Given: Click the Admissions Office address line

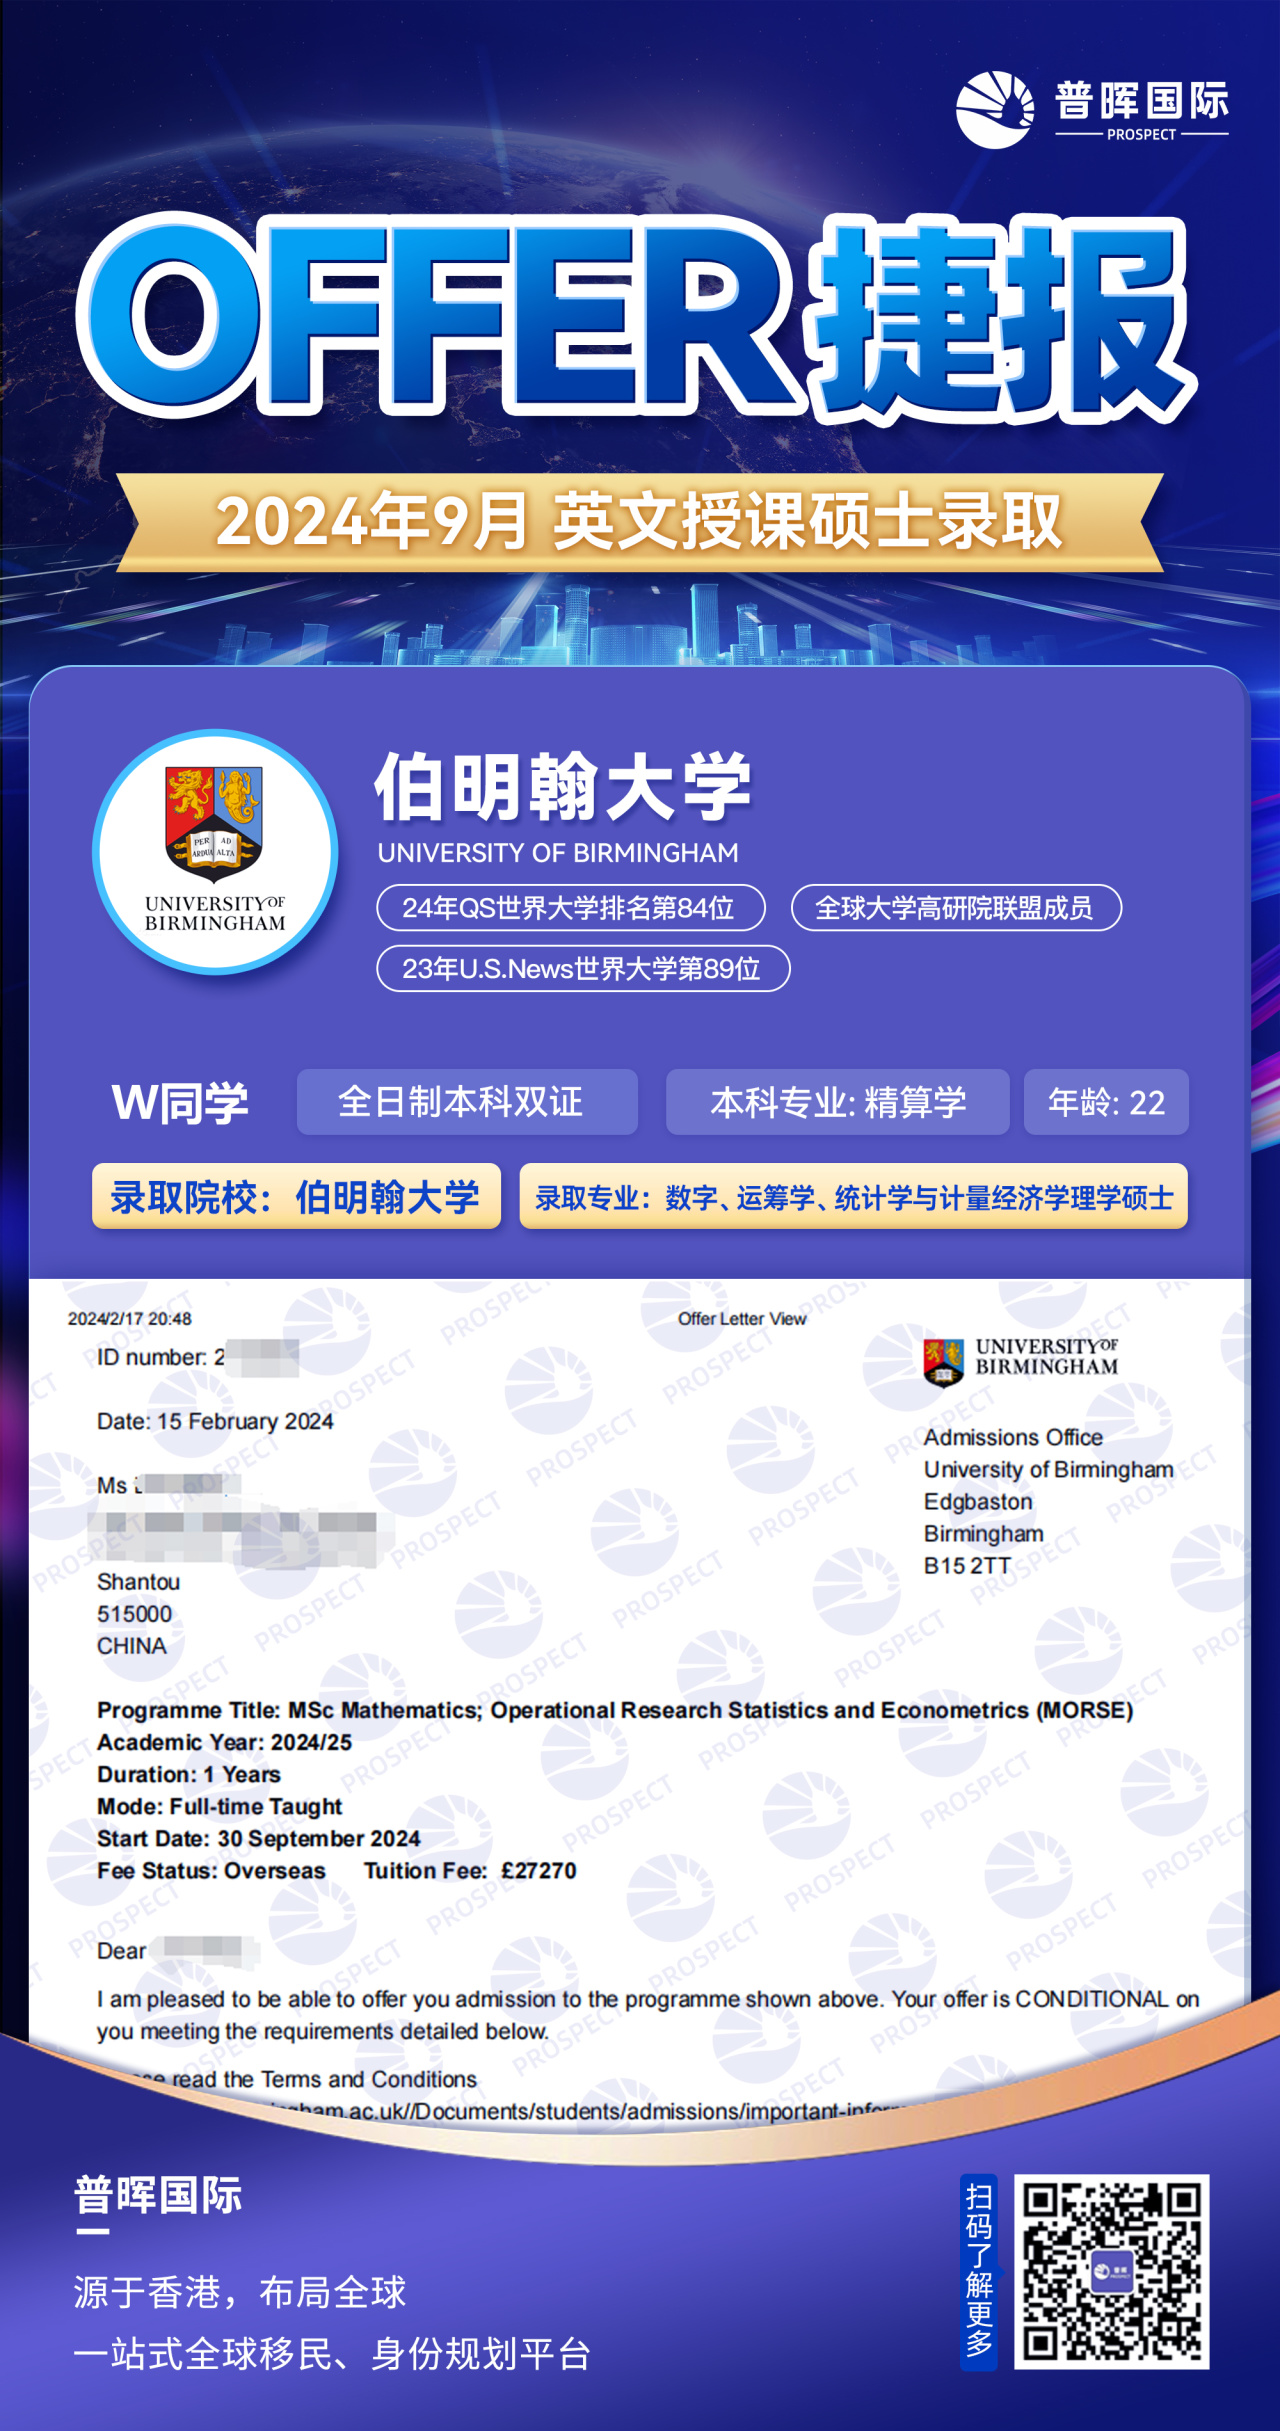Looking at the screenshot, I should point(1013,1438).
